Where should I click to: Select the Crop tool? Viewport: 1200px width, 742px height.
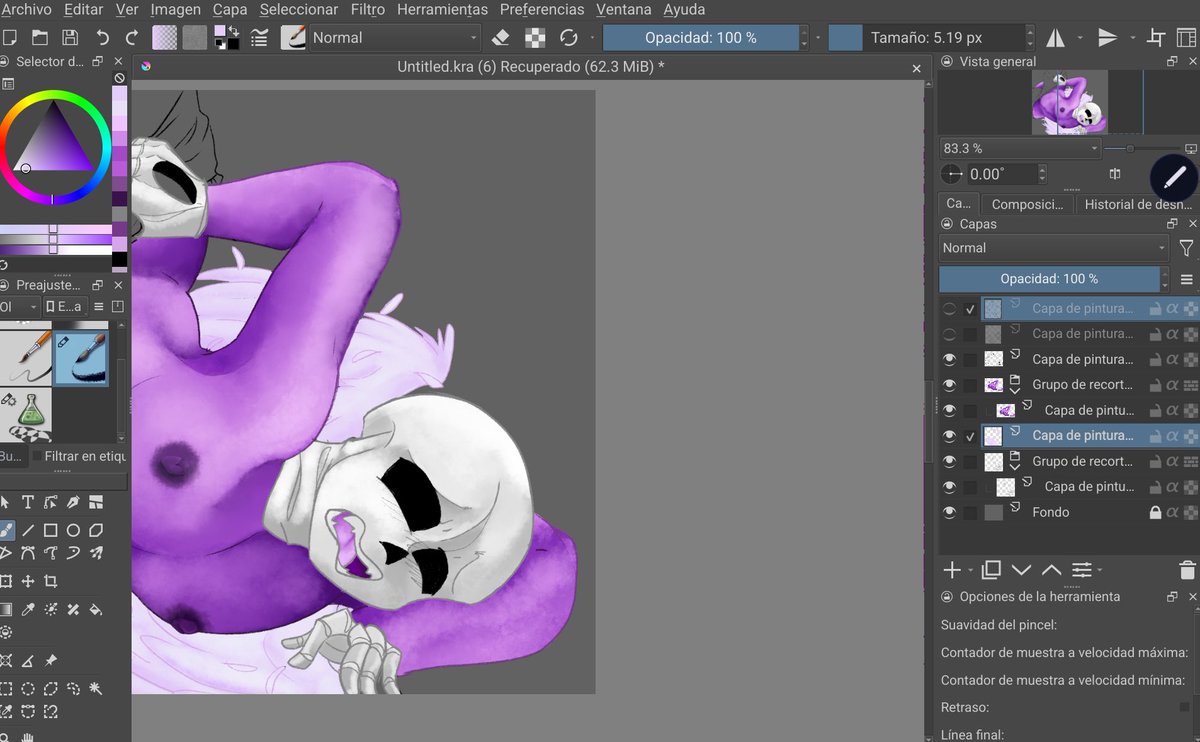(x=51, y=581)
